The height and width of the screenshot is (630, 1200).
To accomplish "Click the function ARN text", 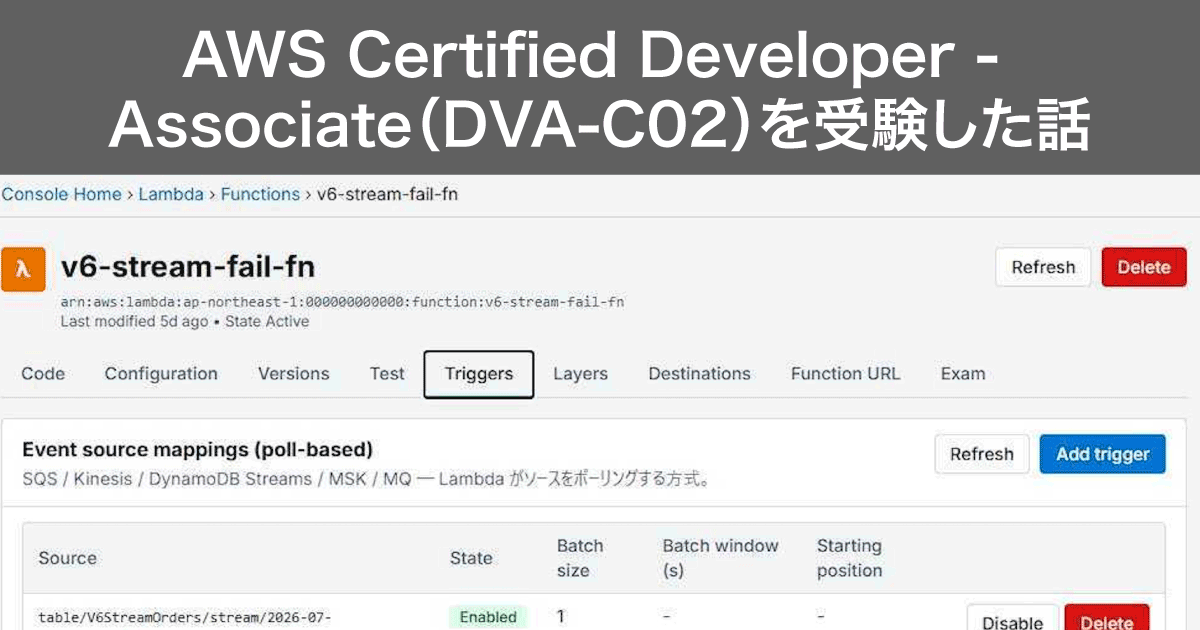I will click(x=342, y=301).
